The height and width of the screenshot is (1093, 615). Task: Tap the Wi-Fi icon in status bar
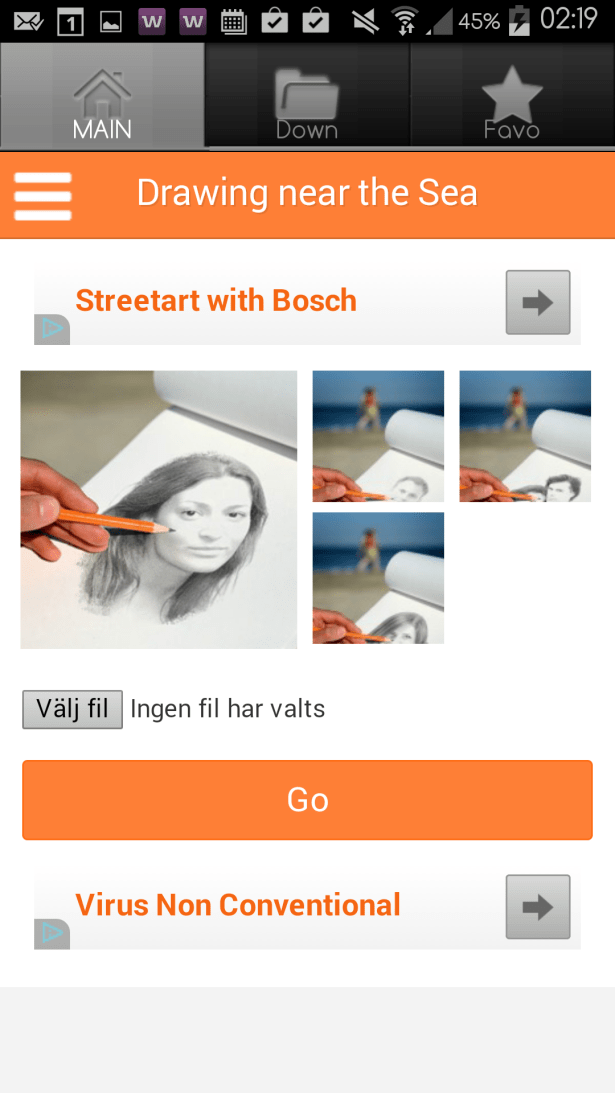pos(404,21)
